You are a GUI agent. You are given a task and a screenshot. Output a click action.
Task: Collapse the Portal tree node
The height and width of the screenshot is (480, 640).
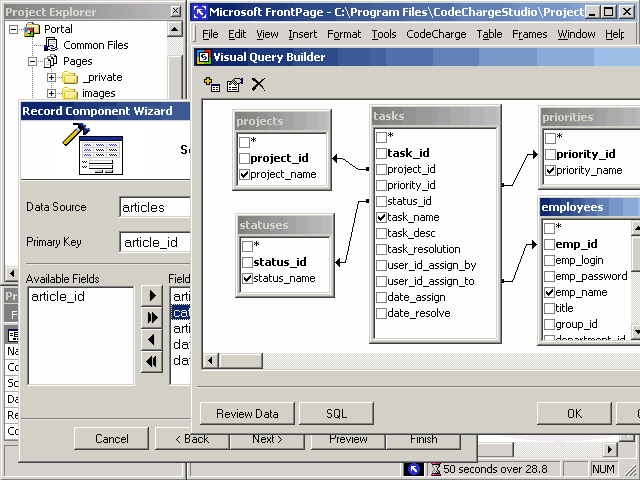[x=13, y=29]
